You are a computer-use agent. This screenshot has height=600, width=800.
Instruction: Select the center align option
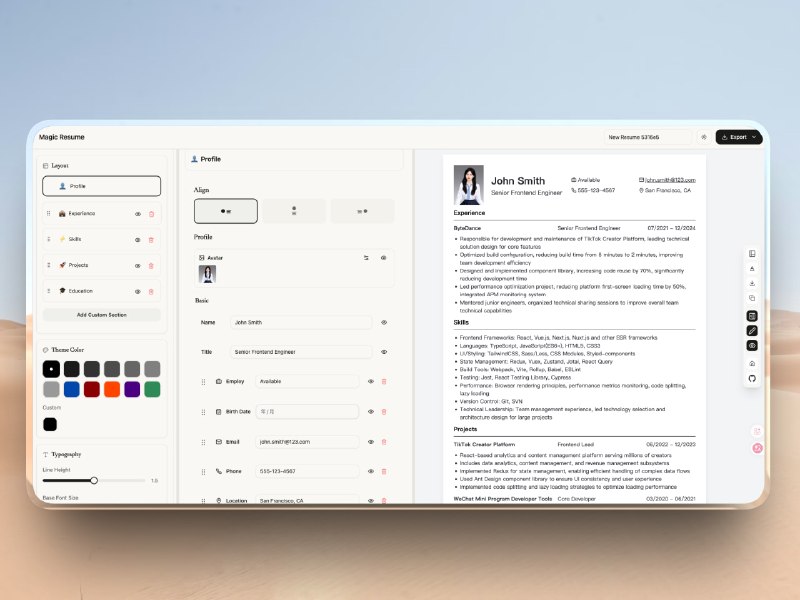point(293,210)
